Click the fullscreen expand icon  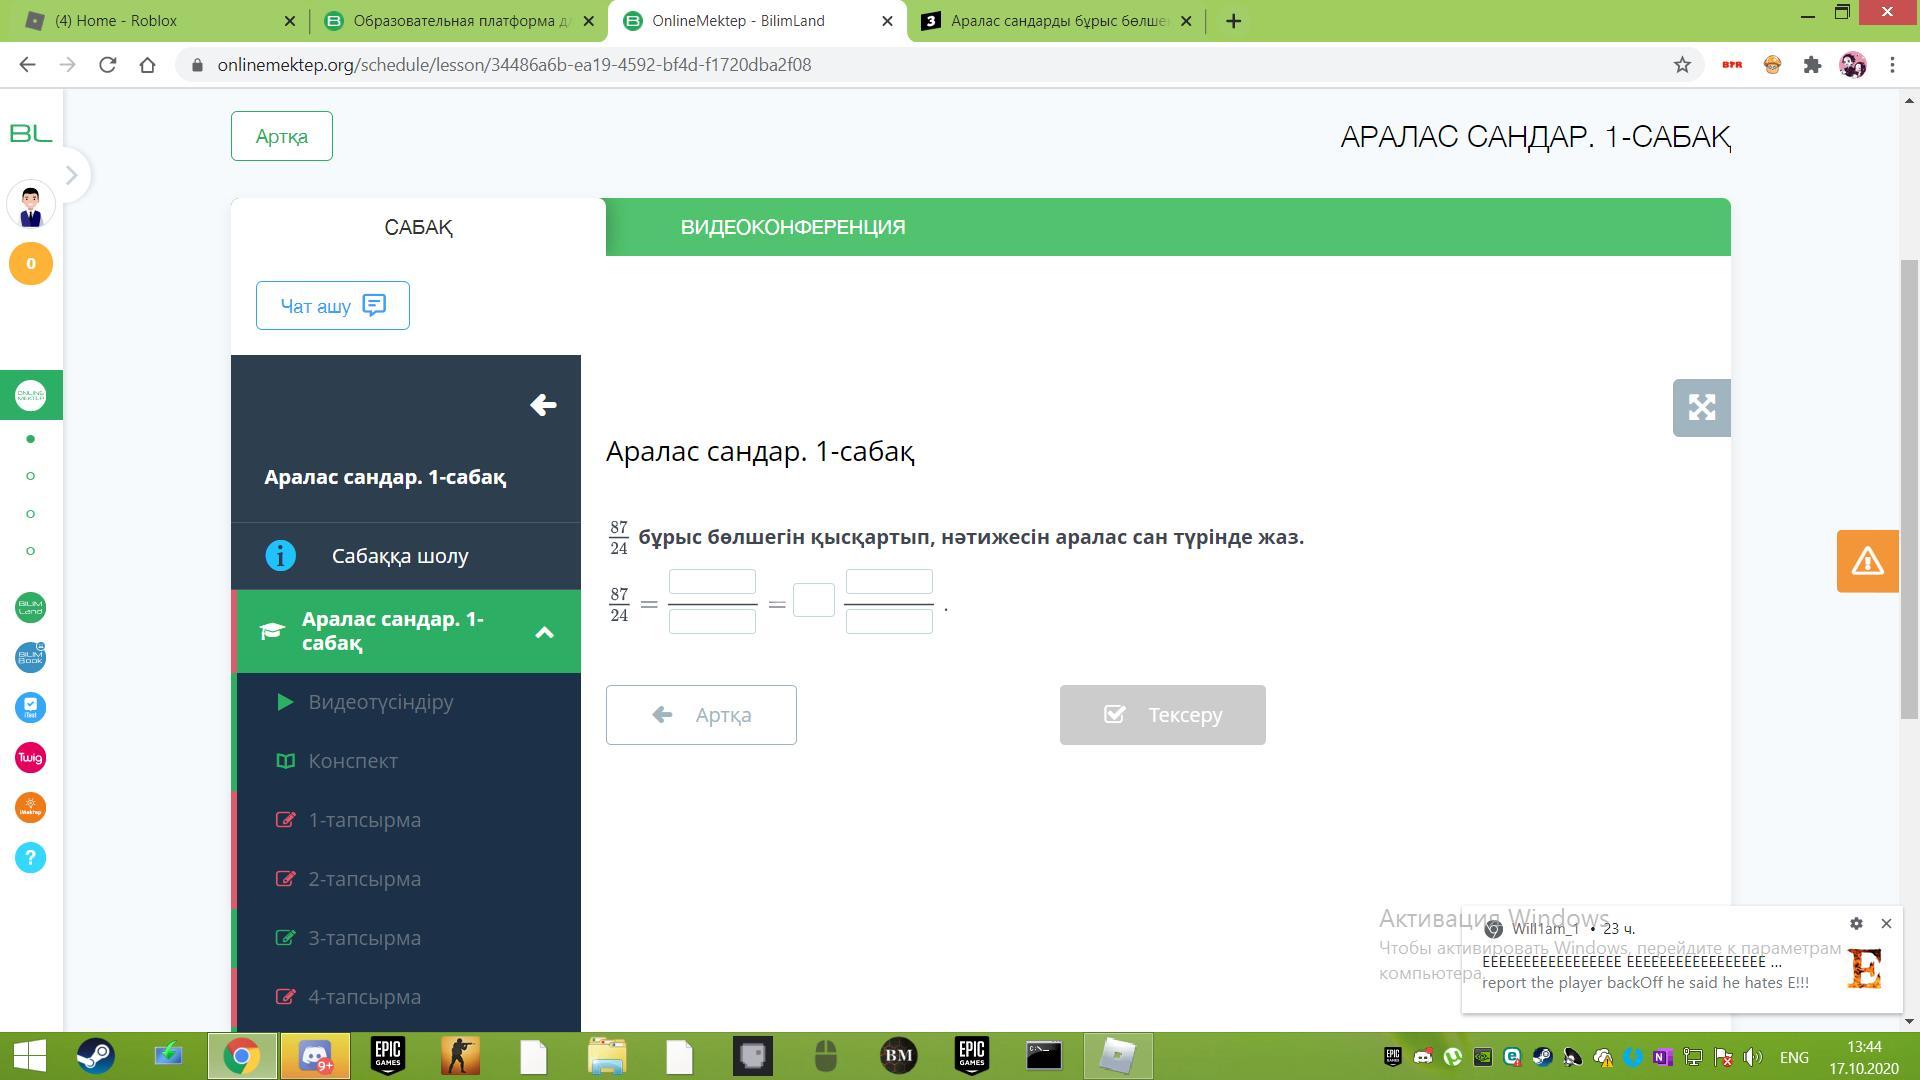pos(1701,407)
